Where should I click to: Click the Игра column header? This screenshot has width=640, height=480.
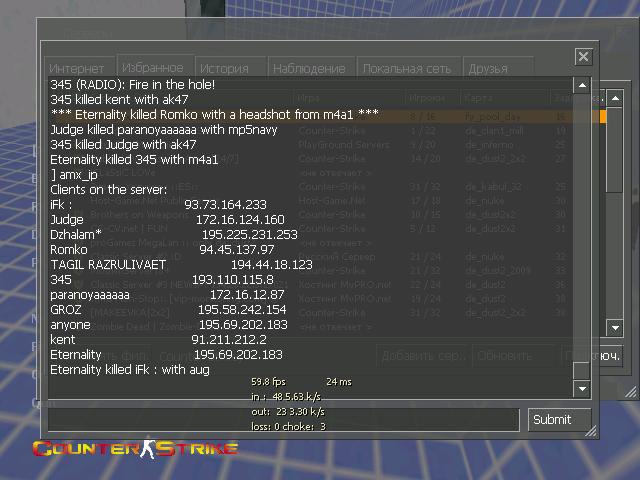point(349,98)
